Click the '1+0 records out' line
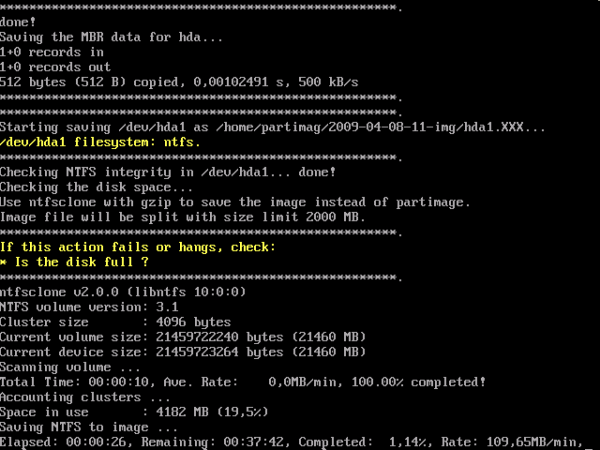Image resolution: width=600 pixels, height=450 pixels. 55,66
